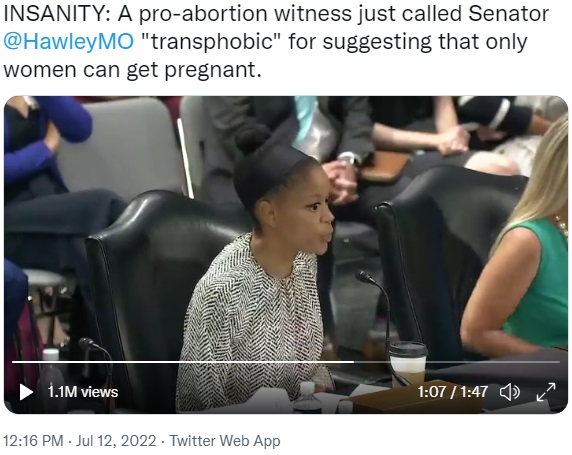Click the Twitter Web App source link

click(x=225, y=441)
